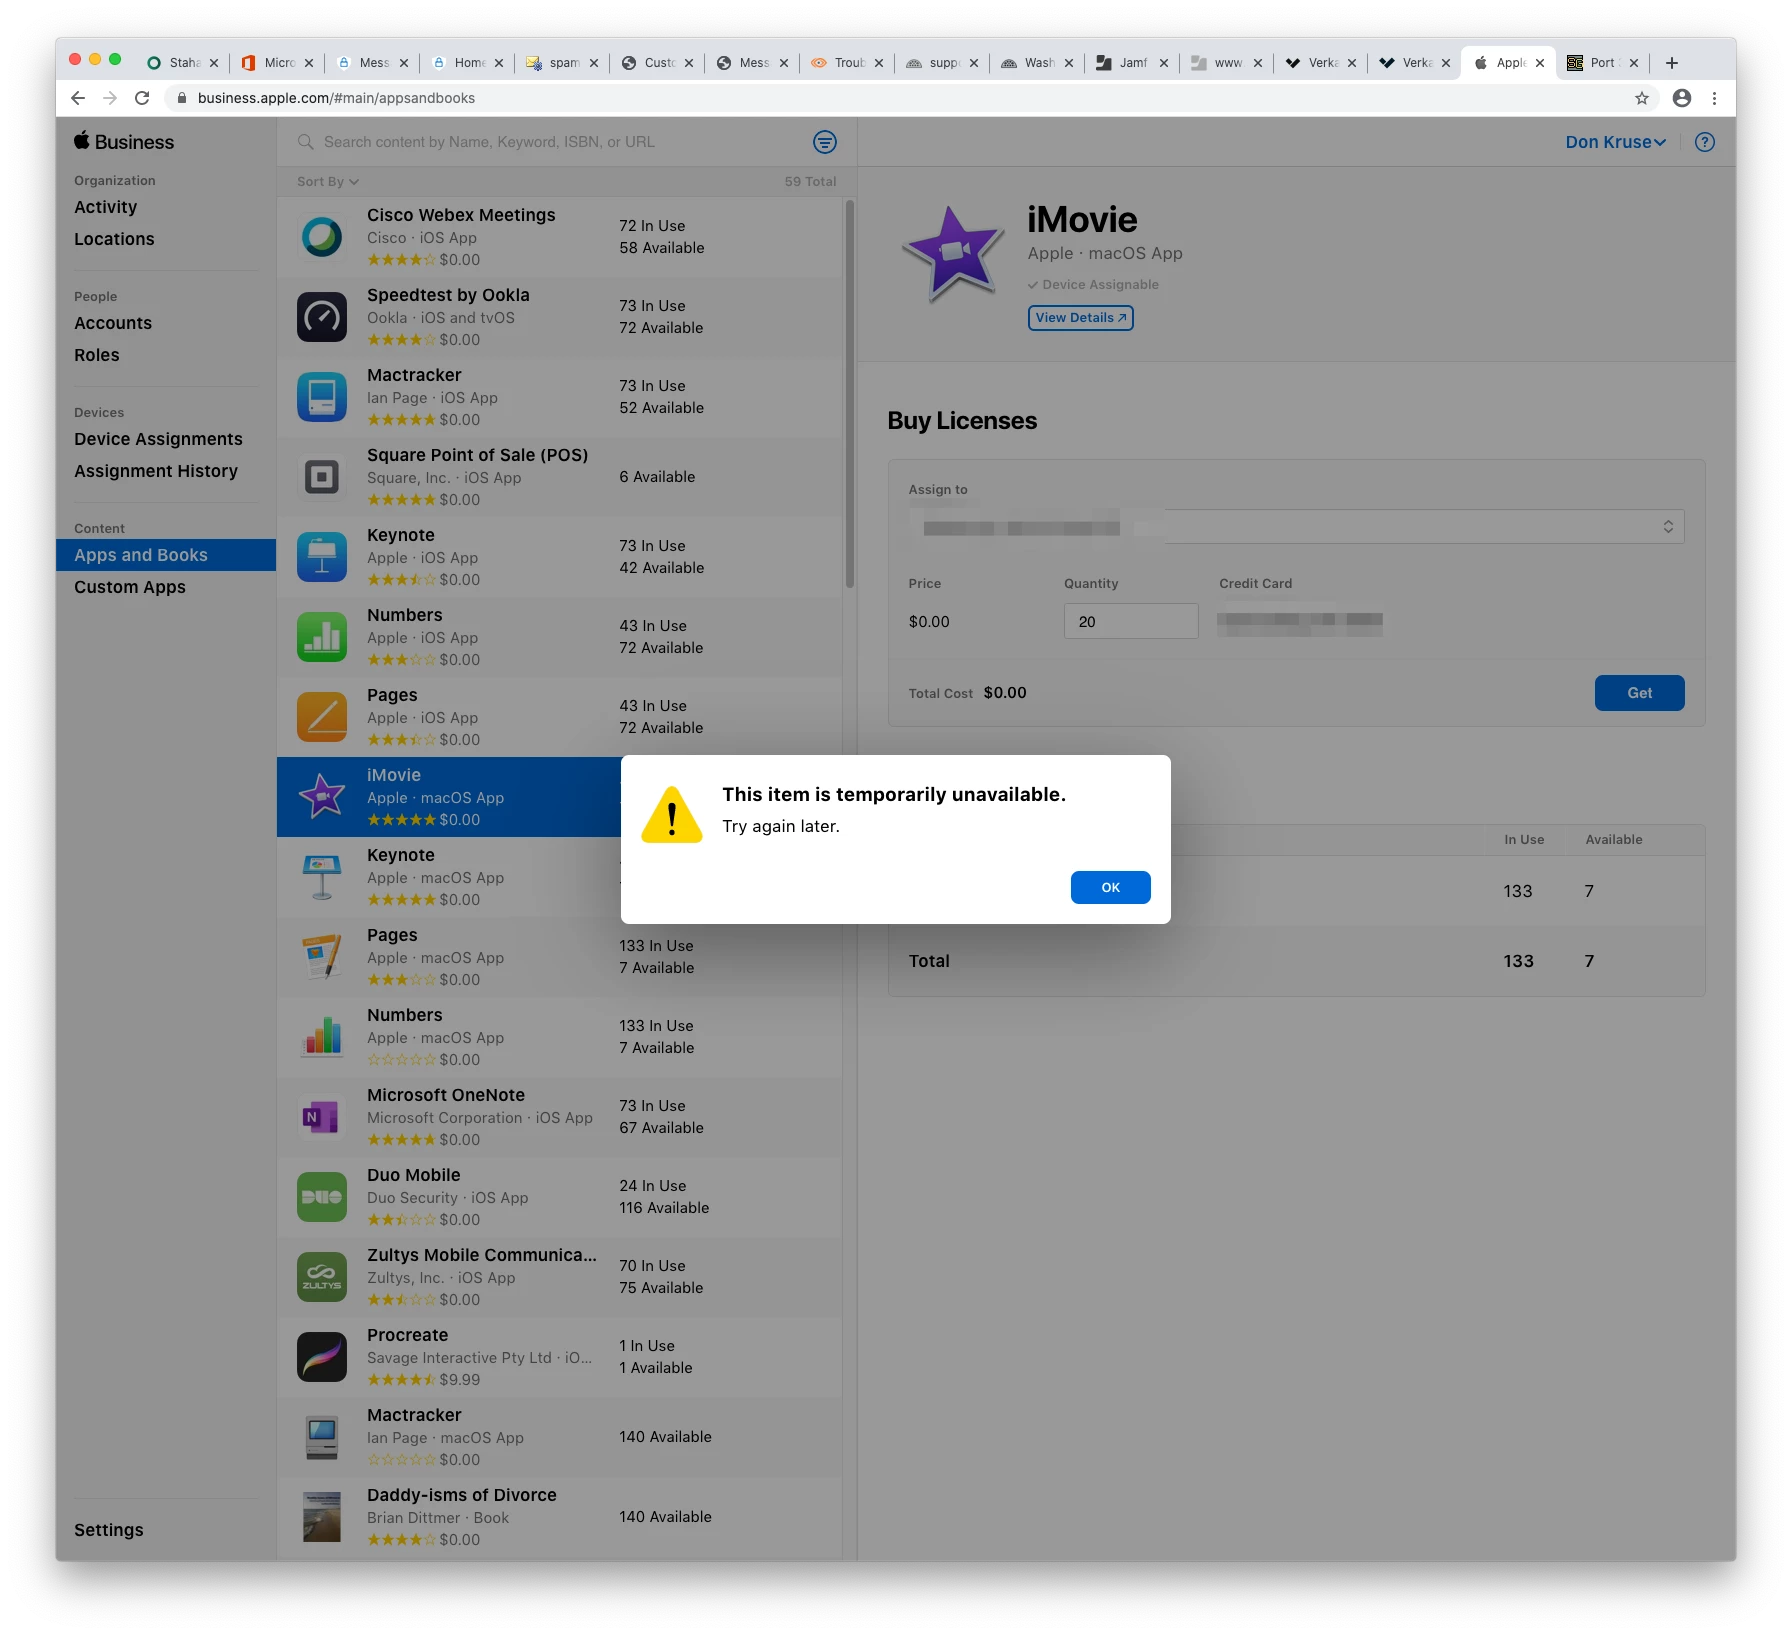Click '116 Available' for Duo Mobile
Image resolution: width=1792 pixels, height=1635 pixels.
[664, 1208]
